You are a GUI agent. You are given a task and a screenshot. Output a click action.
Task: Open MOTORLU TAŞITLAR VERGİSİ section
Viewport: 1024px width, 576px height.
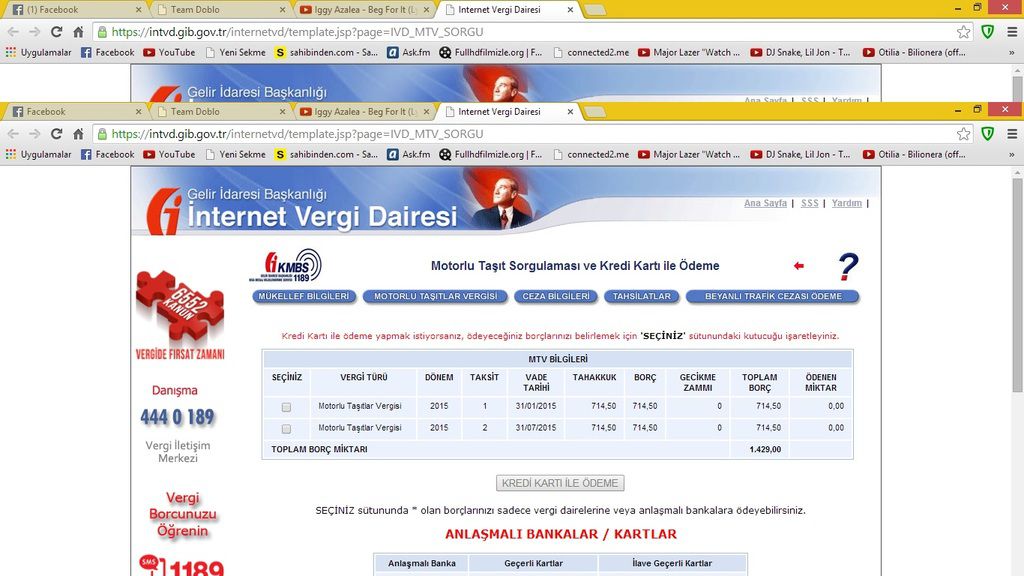(x=436, y=296)
